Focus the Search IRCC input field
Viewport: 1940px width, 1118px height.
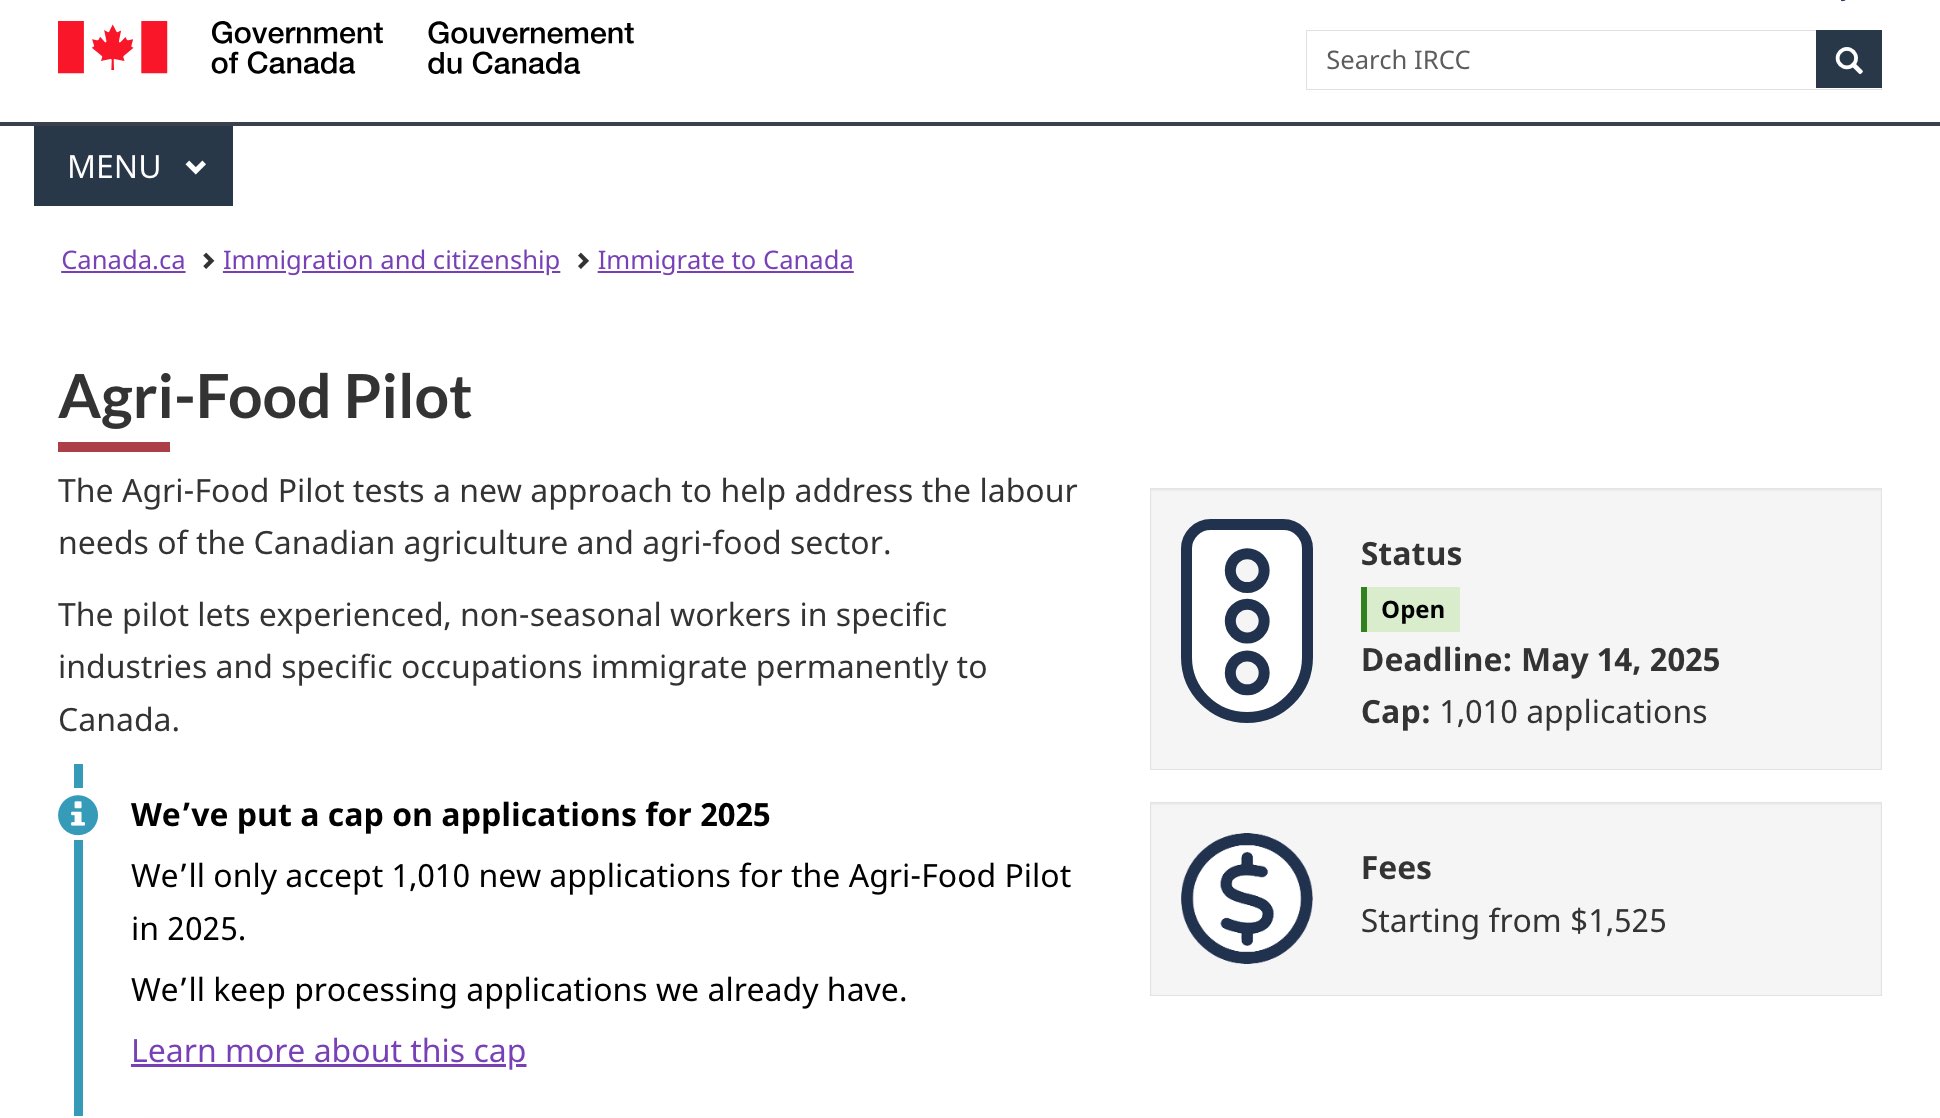point(1560,60)
